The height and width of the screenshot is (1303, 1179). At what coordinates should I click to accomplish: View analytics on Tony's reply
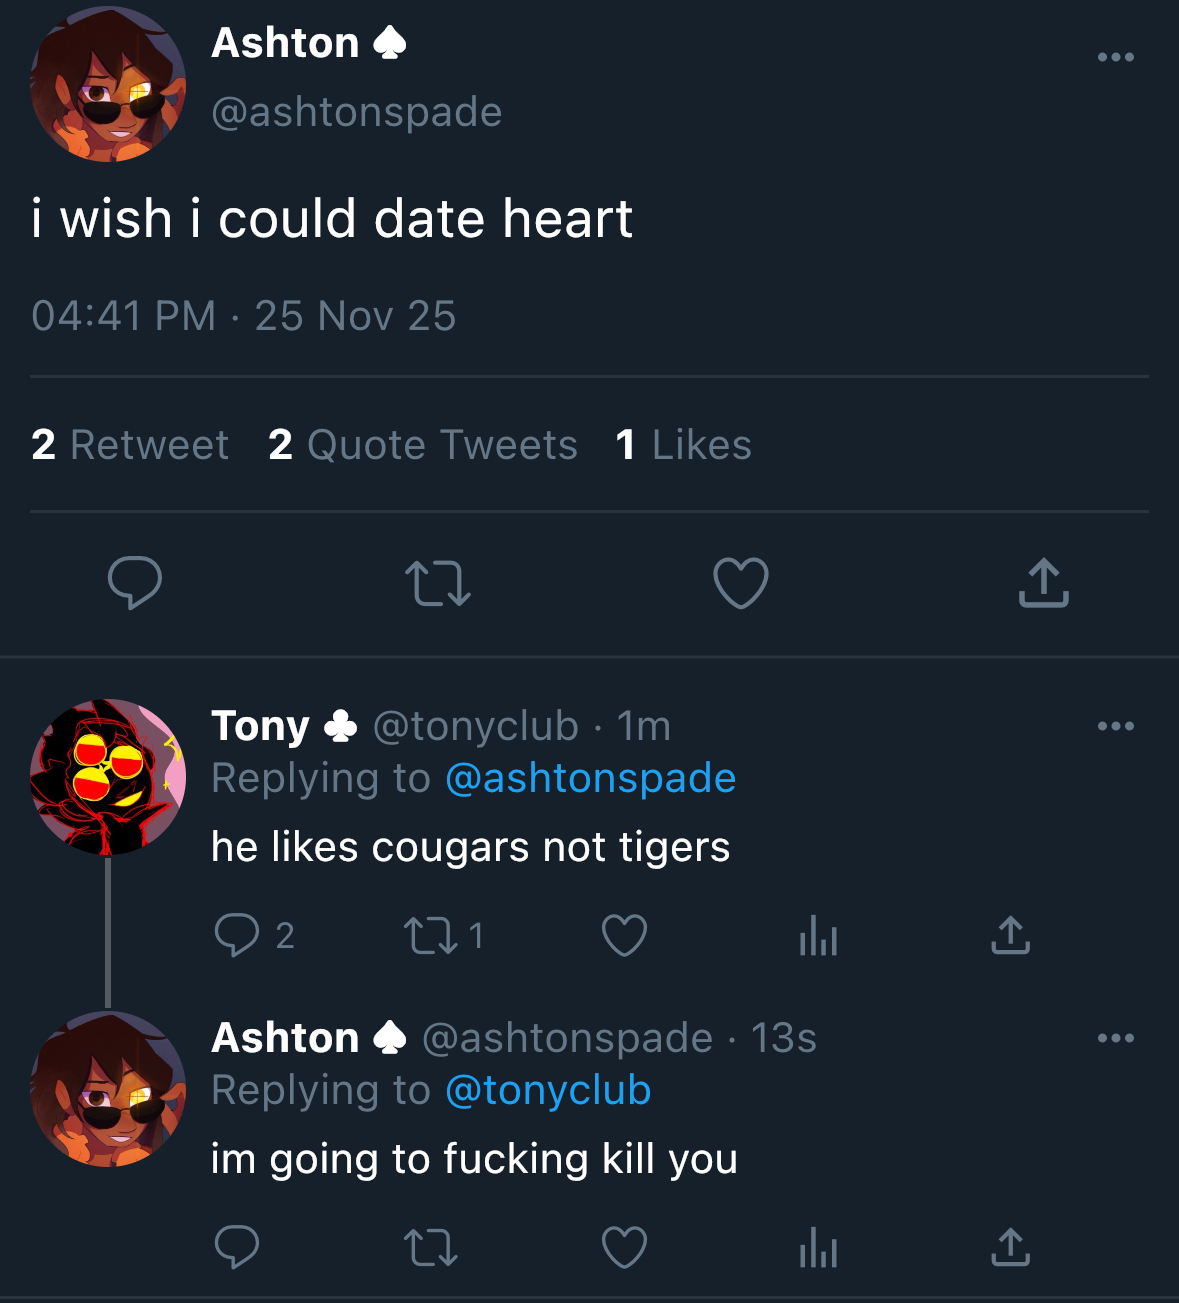point(817,937)
